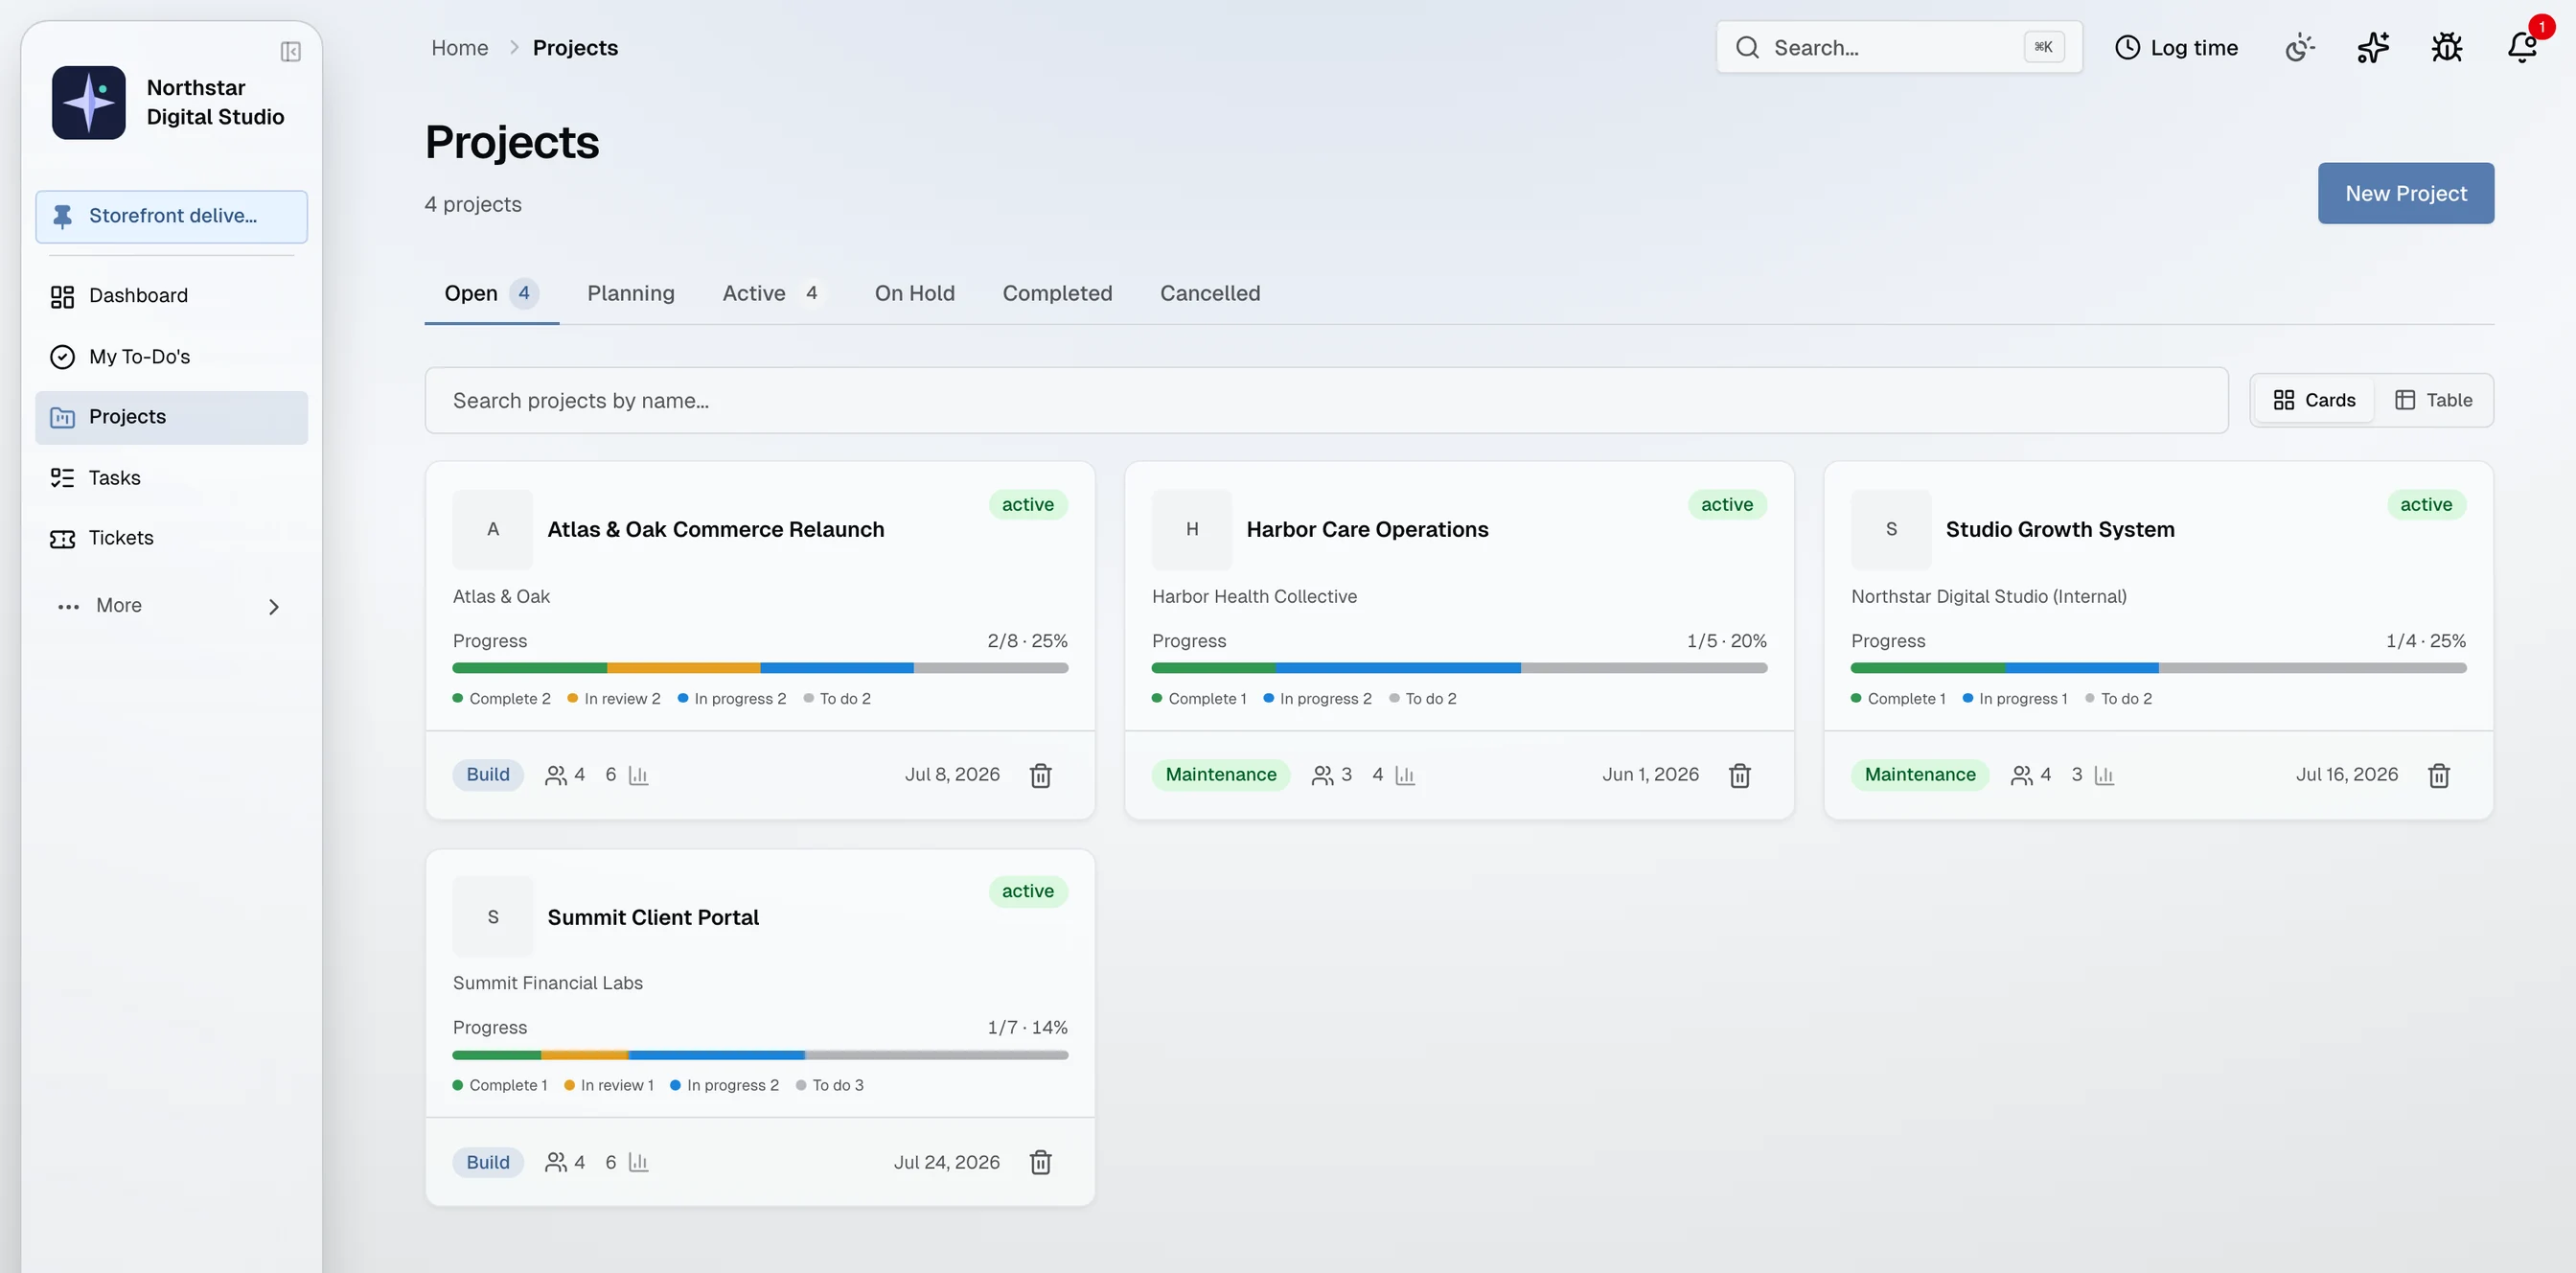Click members icon on Studio Growth card
The width and height of the screenshot is (2576, 1273).
2021,775
